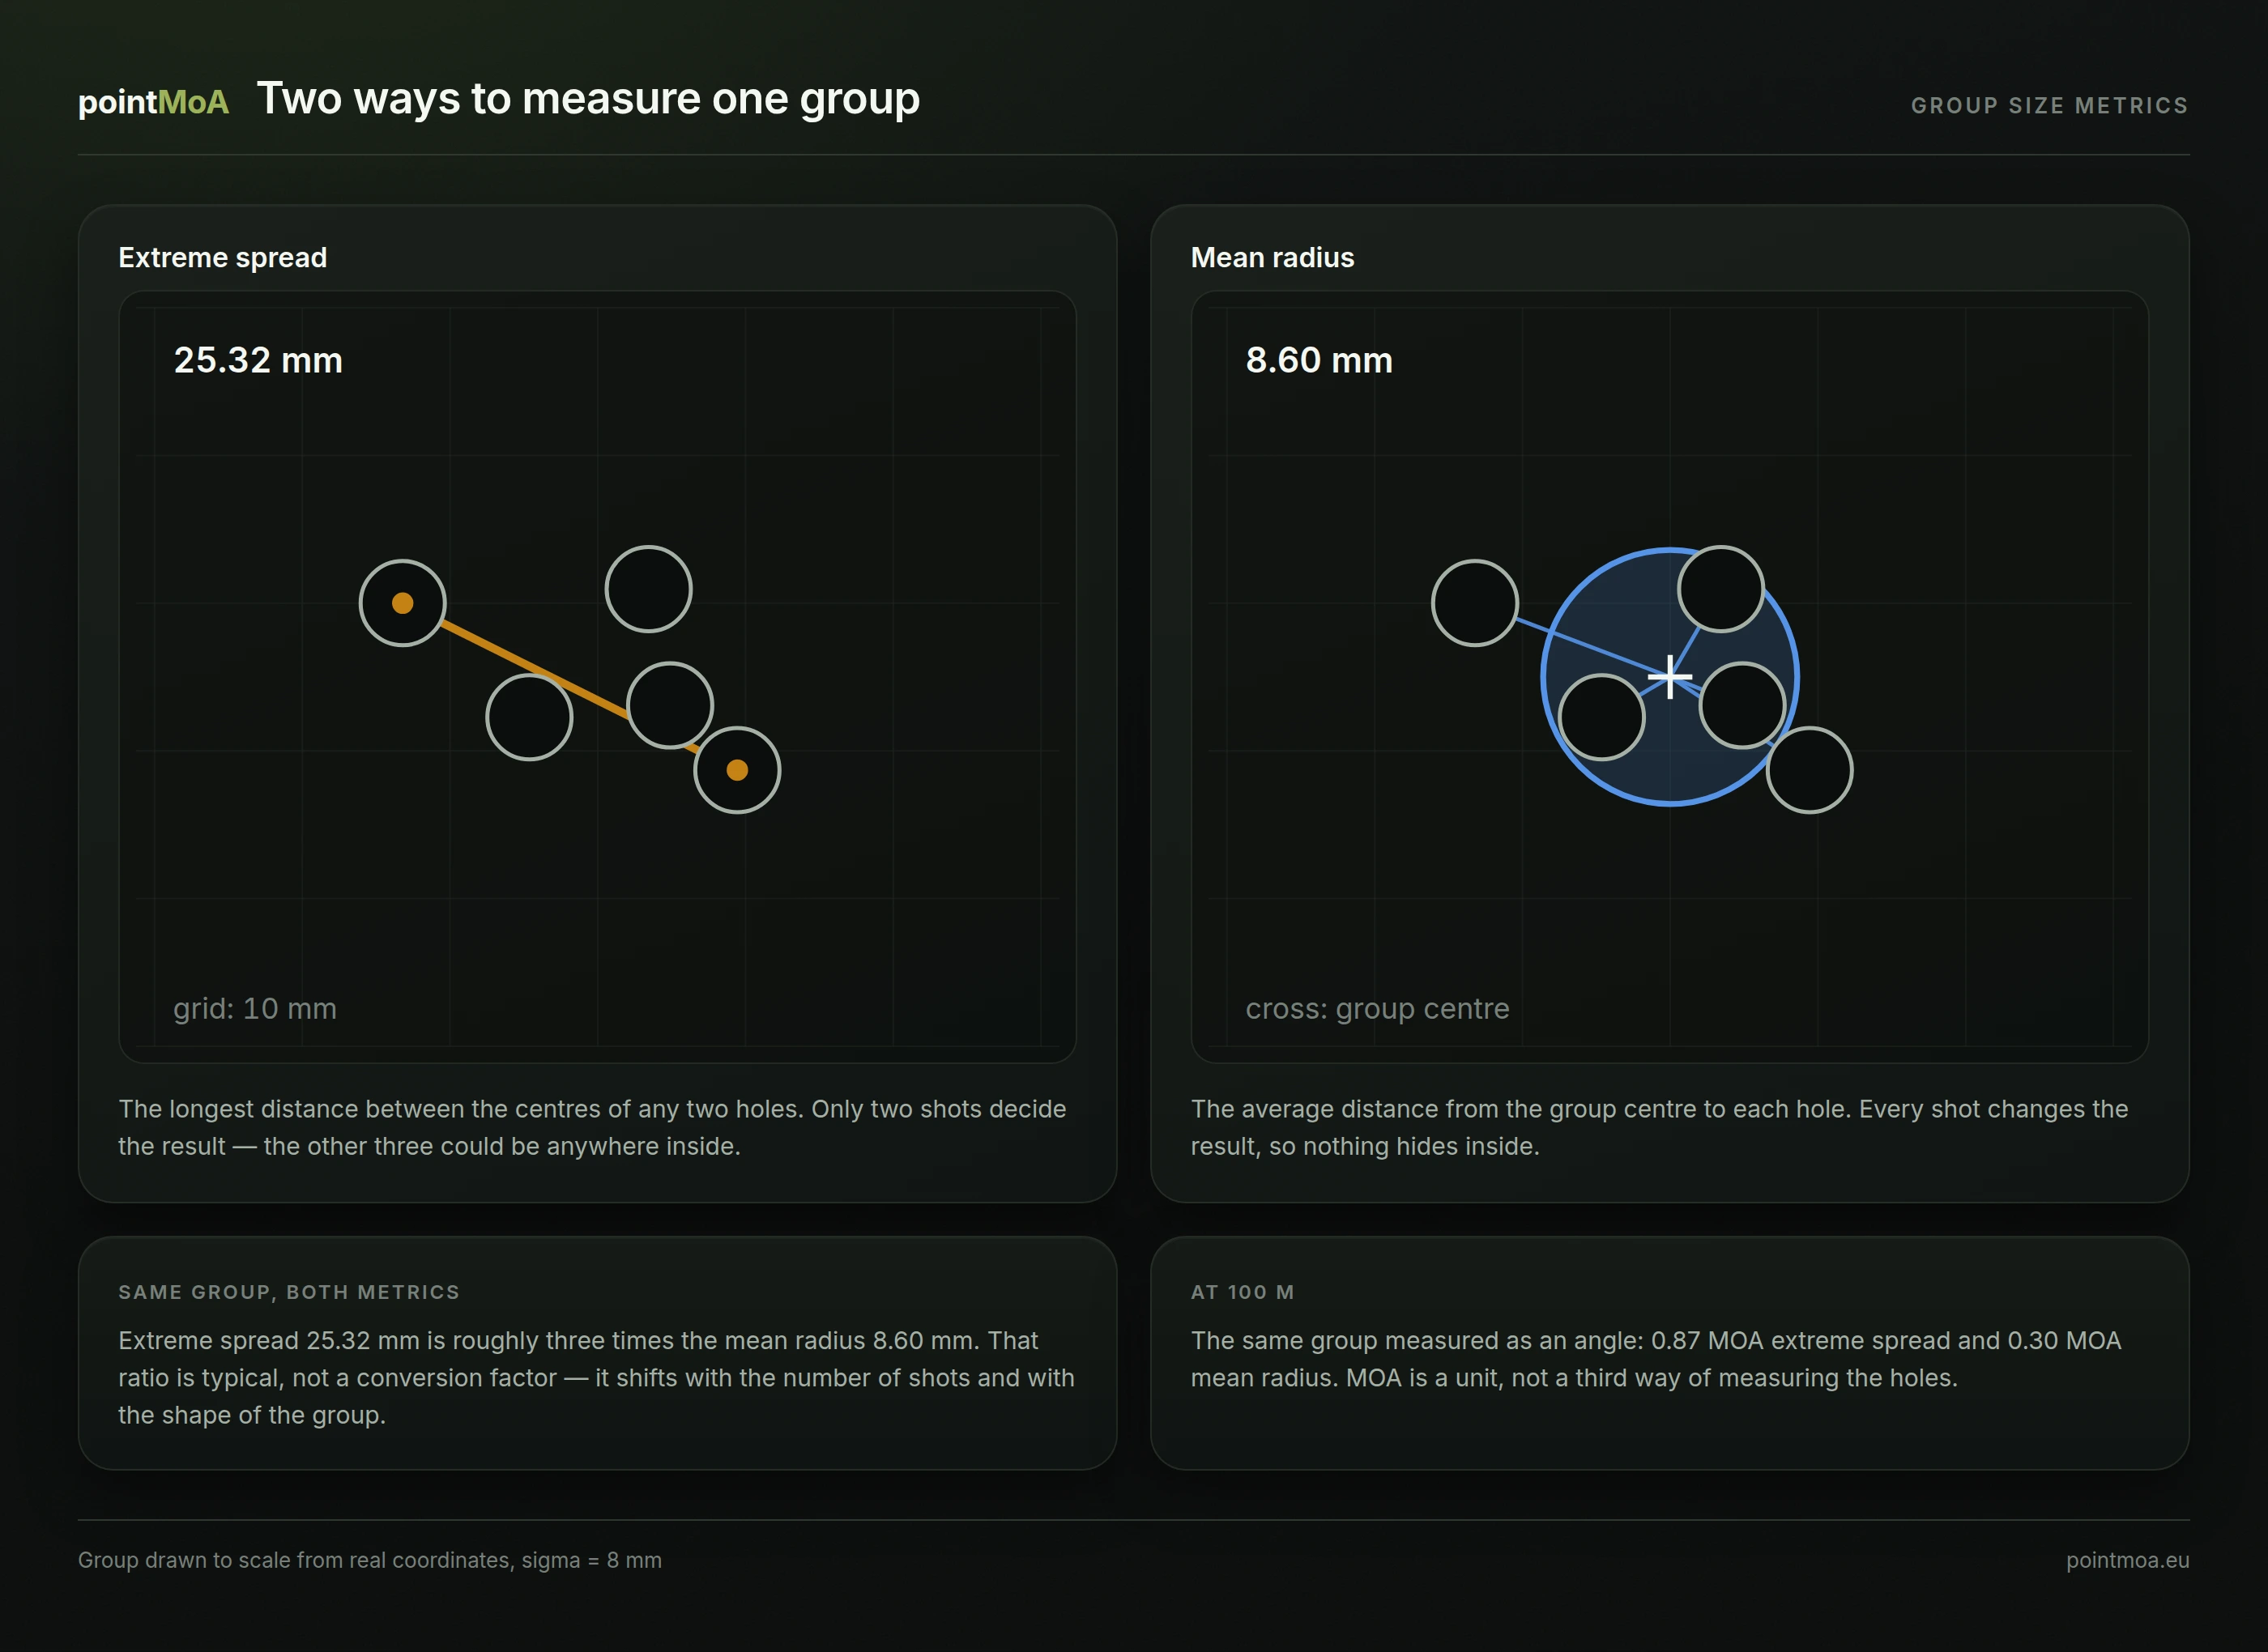
Task: Click the 'Two ways to measure one group' title
Action: [x=588, y=99]
